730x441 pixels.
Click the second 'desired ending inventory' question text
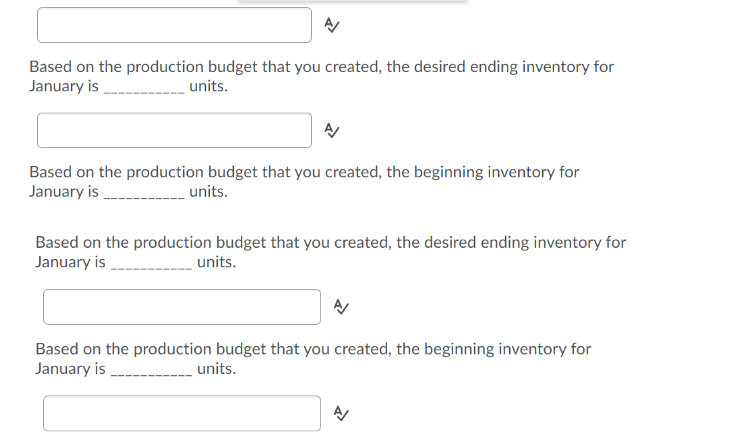point(330,243)
